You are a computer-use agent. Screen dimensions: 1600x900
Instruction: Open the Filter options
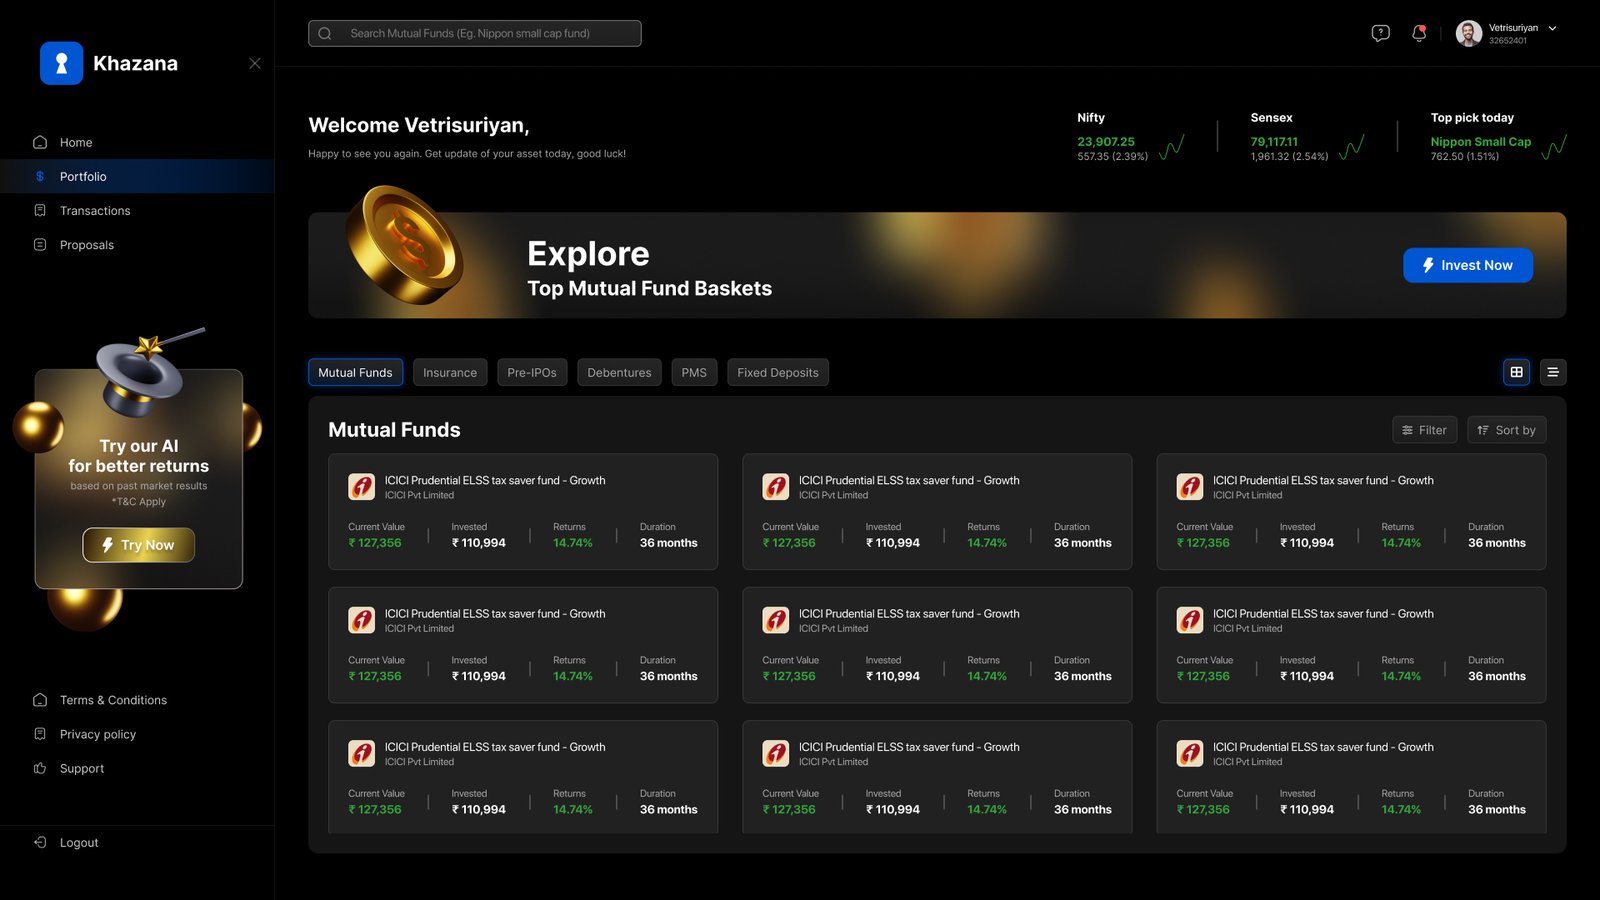[1425, 430]
